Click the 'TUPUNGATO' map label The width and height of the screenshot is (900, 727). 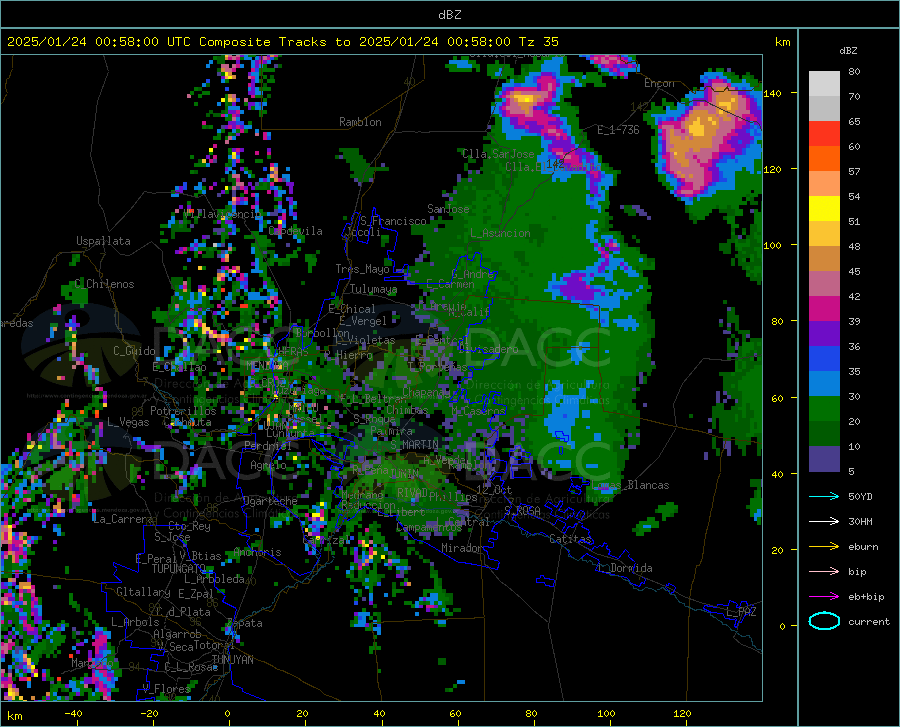coord(179,569)
